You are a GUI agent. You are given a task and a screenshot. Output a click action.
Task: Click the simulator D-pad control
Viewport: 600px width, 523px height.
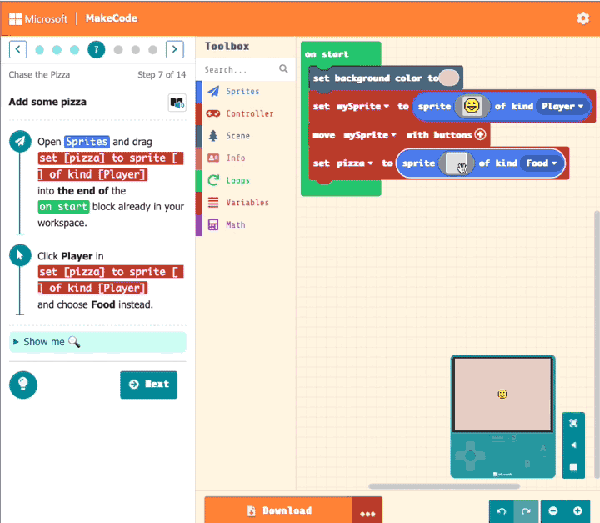coord(470,455)
